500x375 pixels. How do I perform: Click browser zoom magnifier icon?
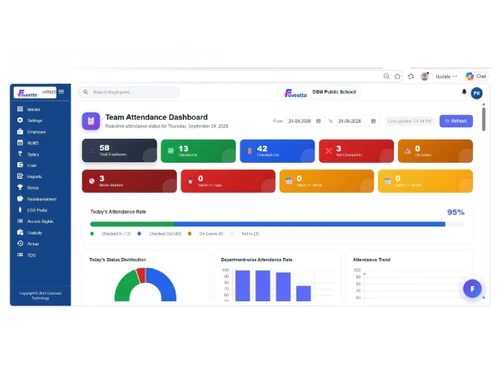point(386,76)
